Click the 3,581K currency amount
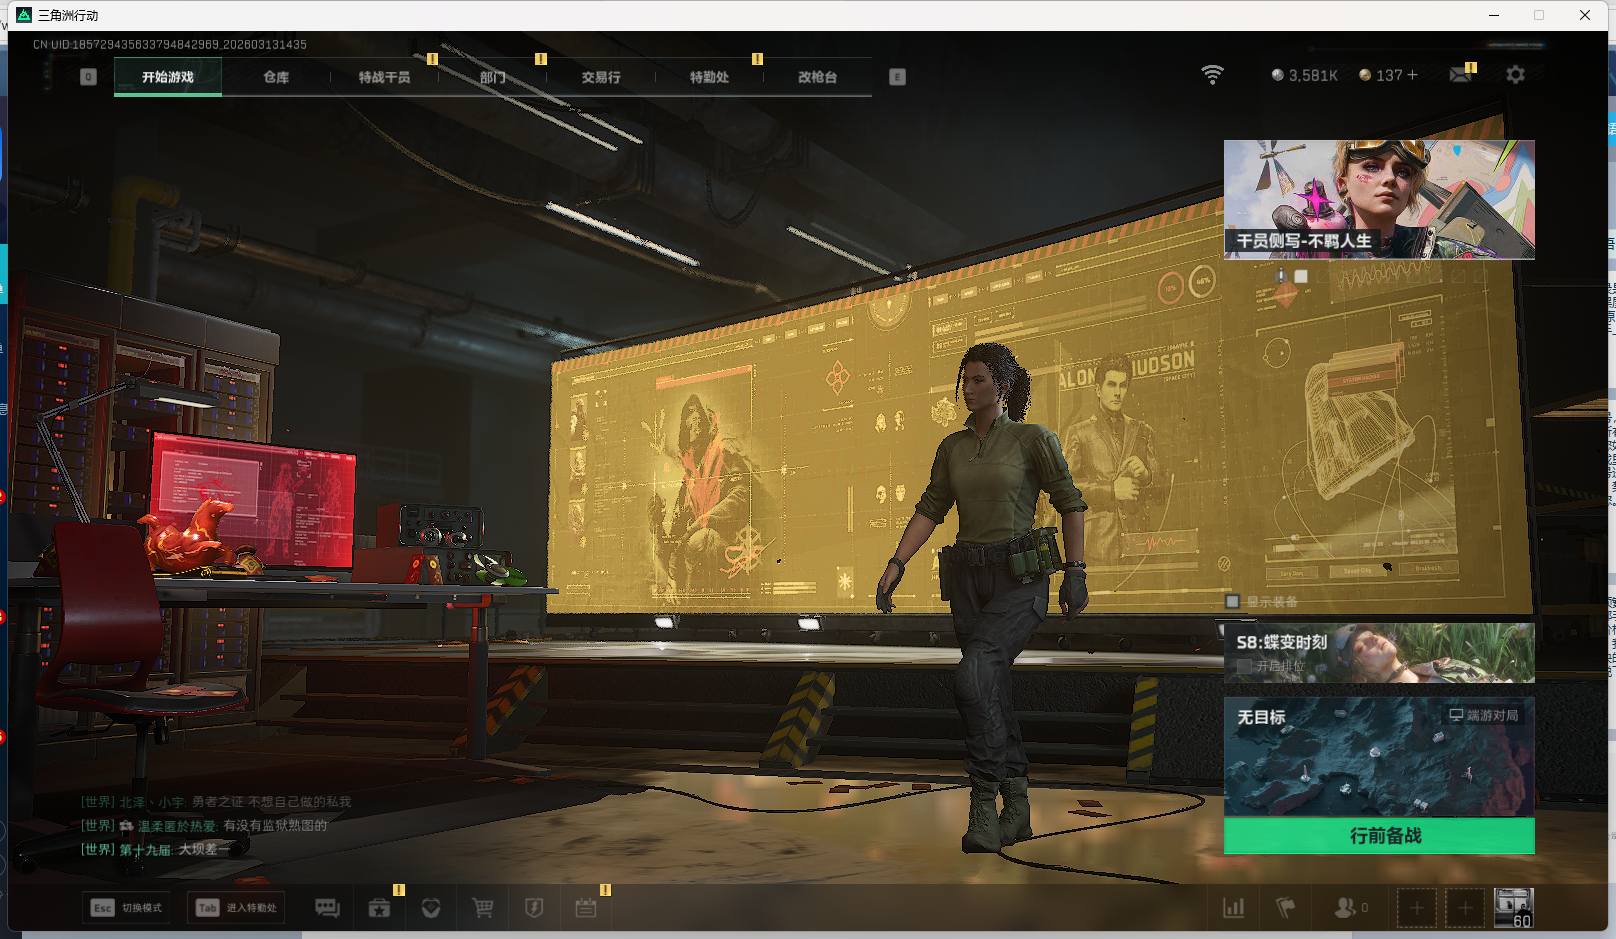This screenshot has height=939, width=1616. 1313,75
